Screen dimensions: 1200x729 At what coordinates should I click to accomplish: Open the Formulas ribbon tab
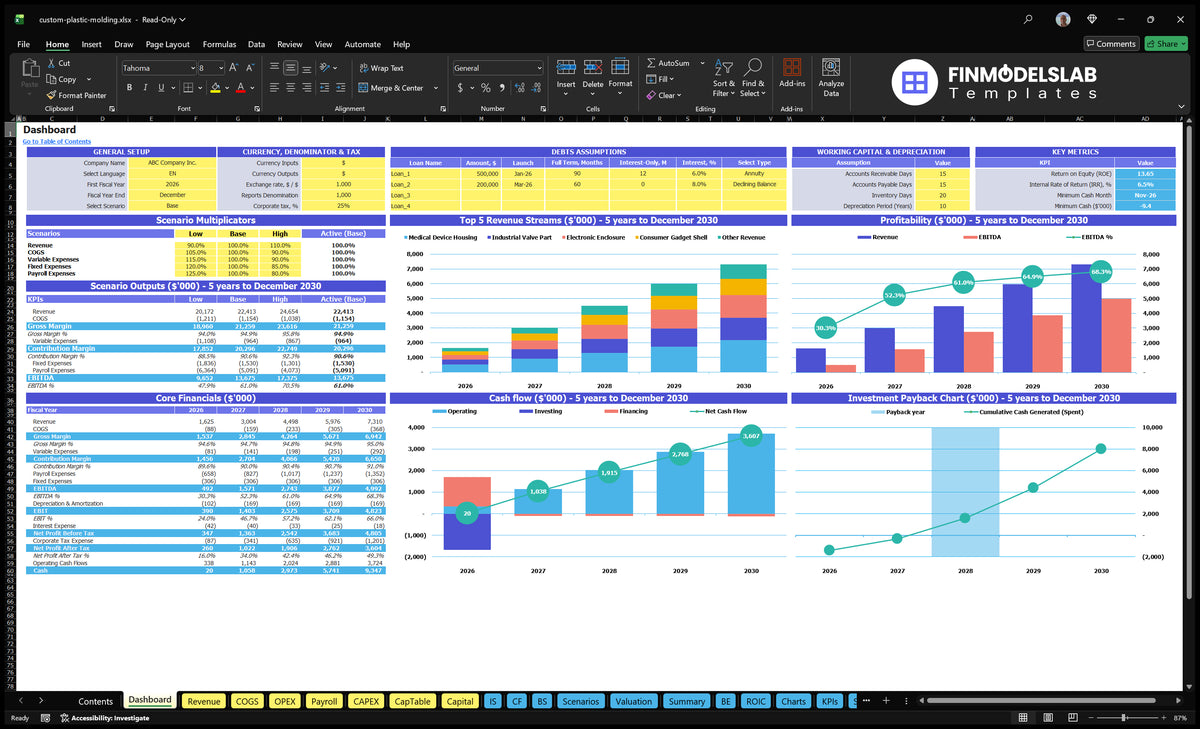coord(219,44)
